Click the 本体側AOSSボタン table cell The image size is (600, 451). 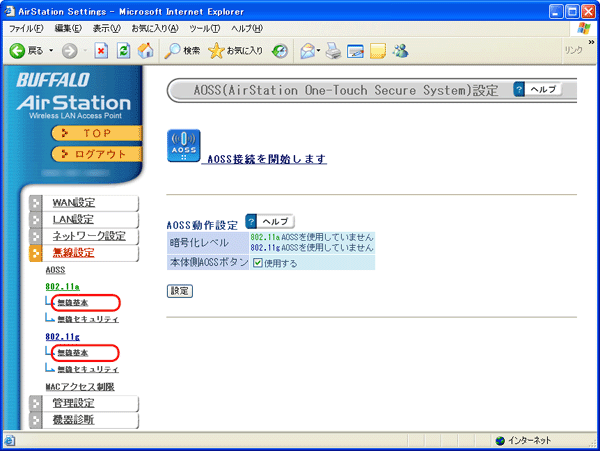point(208,262)
